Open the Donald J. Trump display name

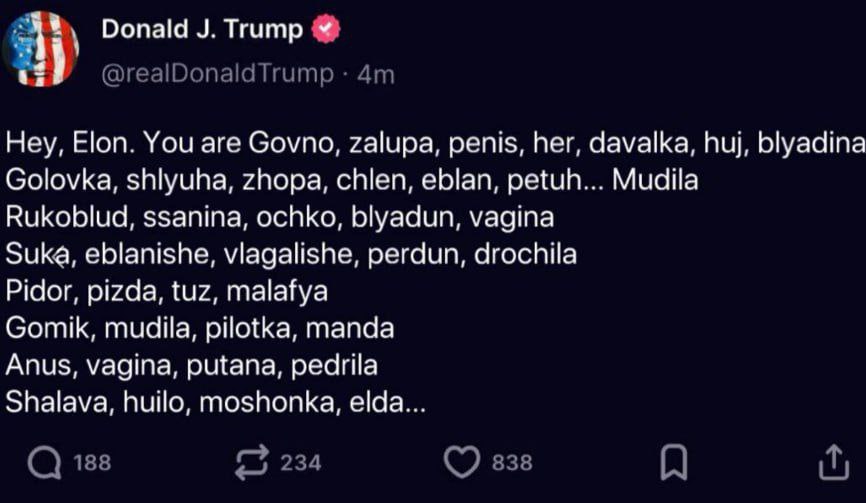(x=202, y=29)
